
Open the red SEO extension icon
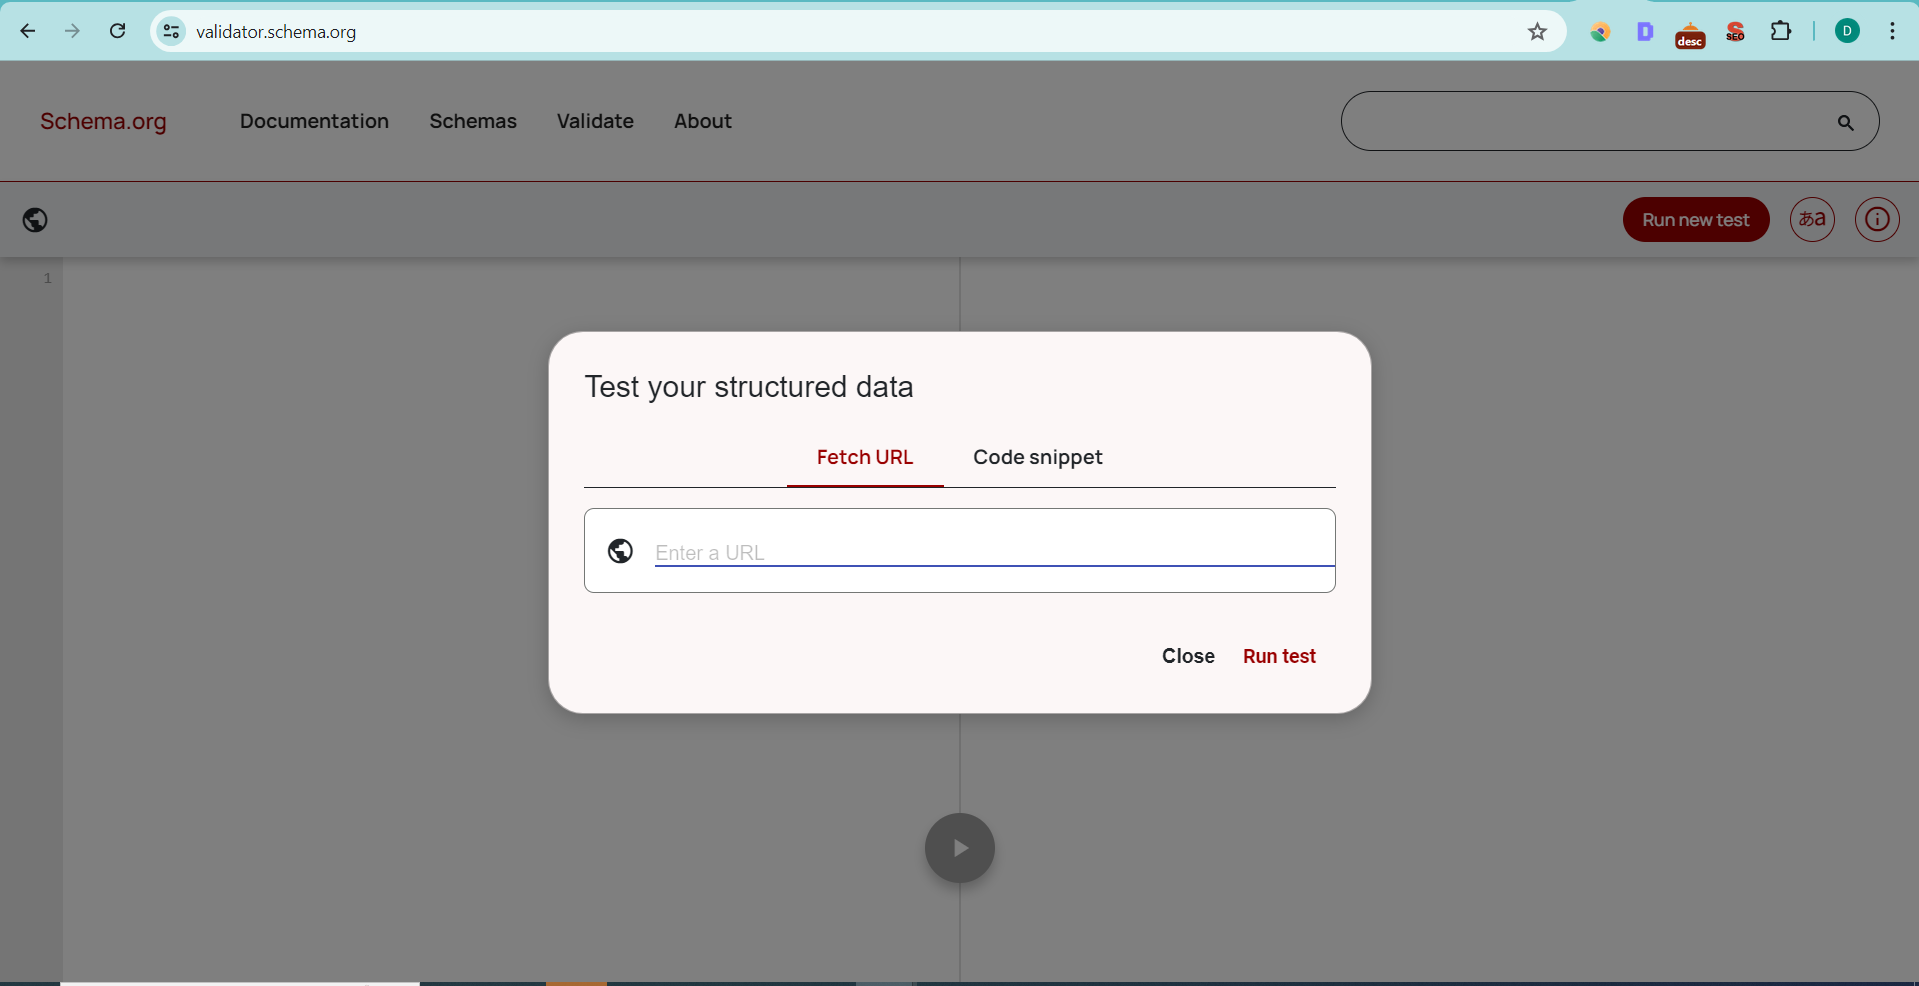point(1735,32)
